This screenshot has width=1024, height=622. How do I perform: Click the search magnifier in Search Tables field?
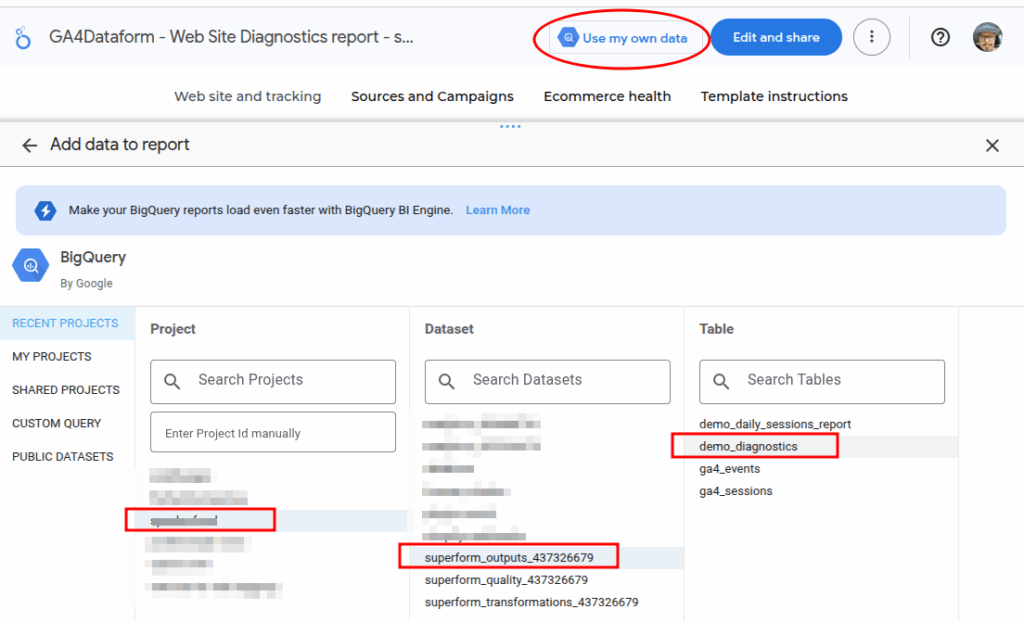click(721, 381)
